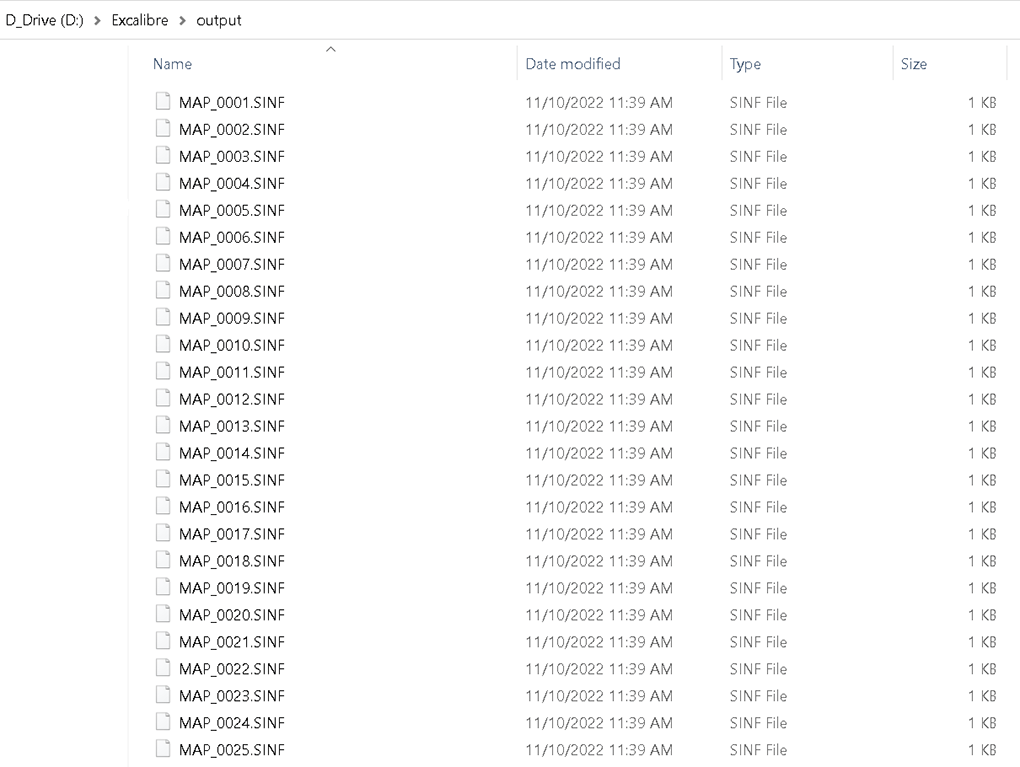
Task: Select file name MAP_0025.SINF
Action: [232, 750]
